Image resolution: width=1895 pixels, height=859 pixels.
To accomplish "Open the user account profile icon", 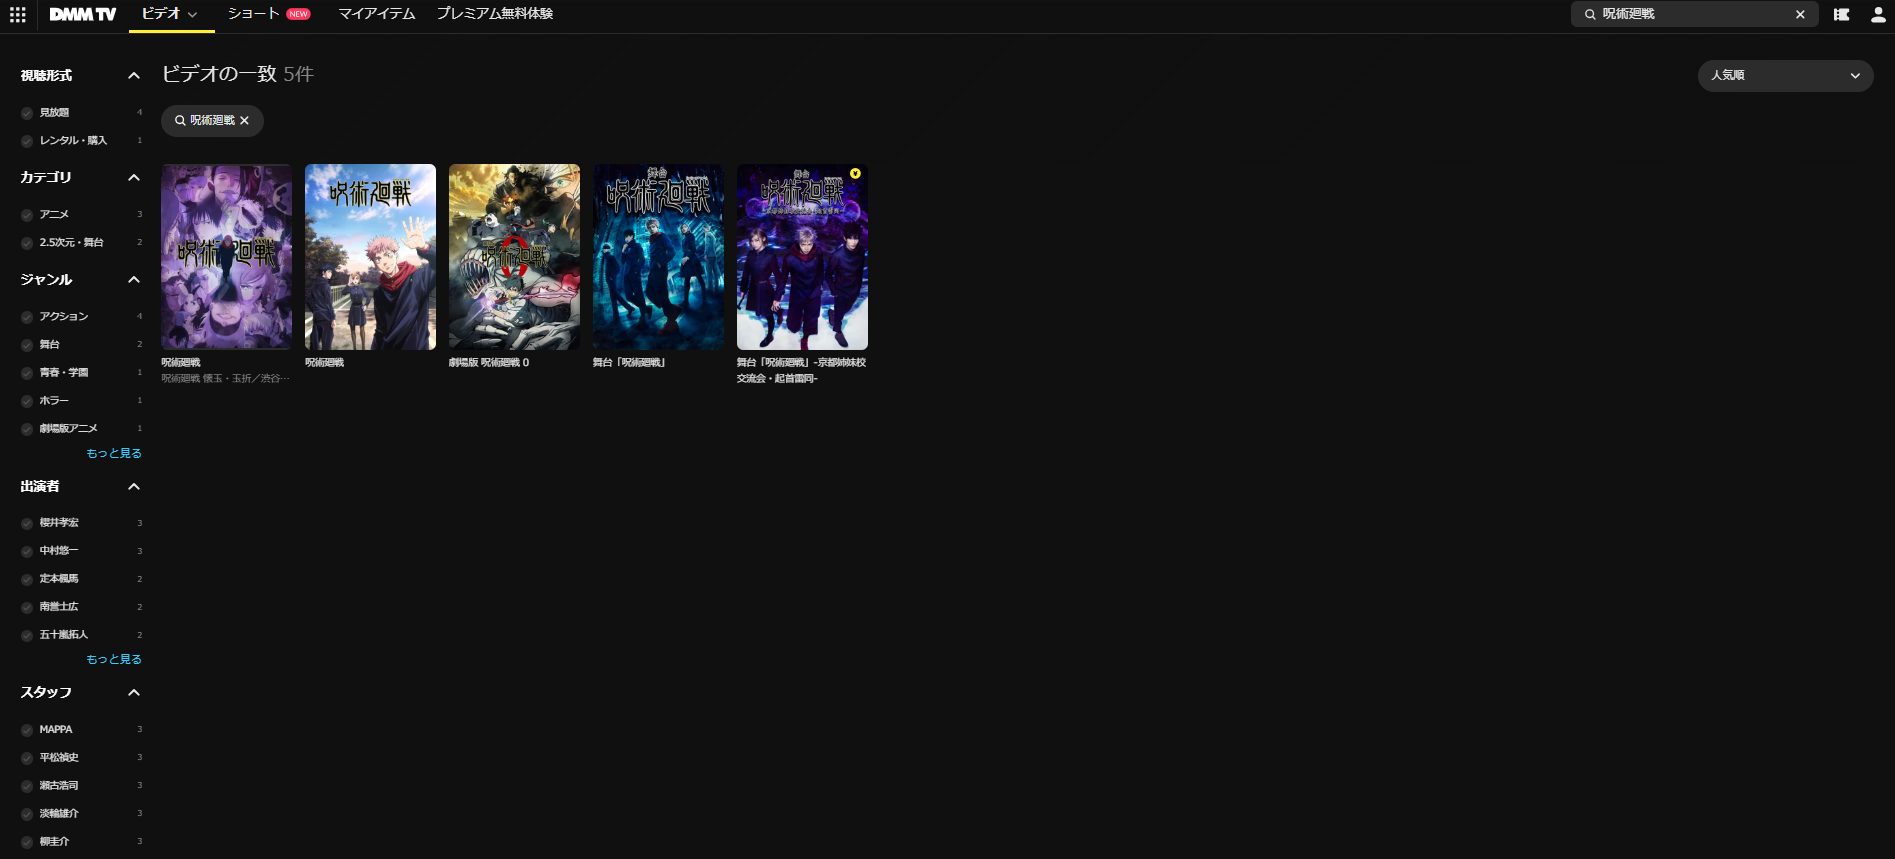I will pos(1878,14).
